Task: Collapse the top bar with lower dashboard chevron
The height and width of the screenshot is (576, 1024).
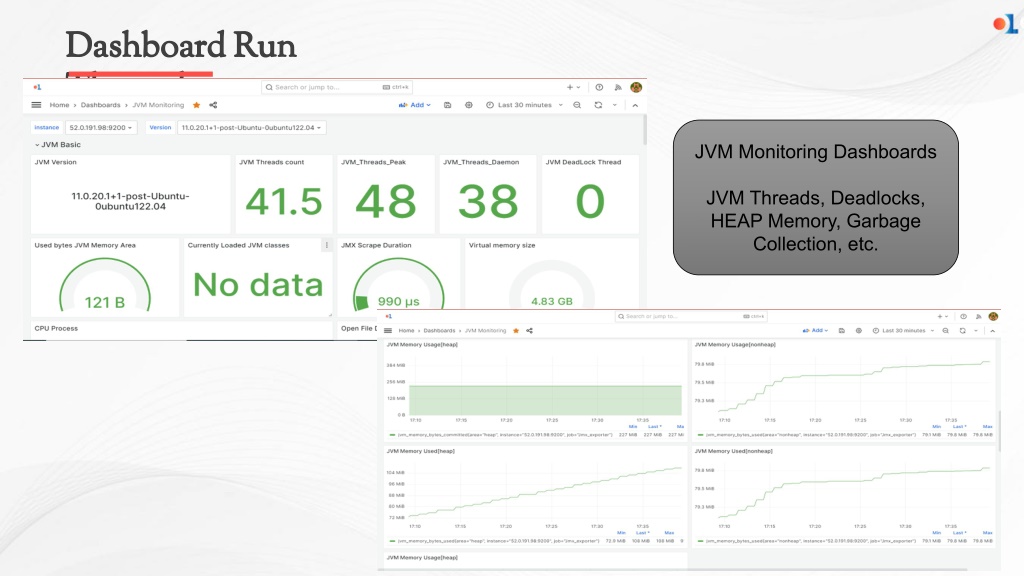Action: [x=993, y=330]
